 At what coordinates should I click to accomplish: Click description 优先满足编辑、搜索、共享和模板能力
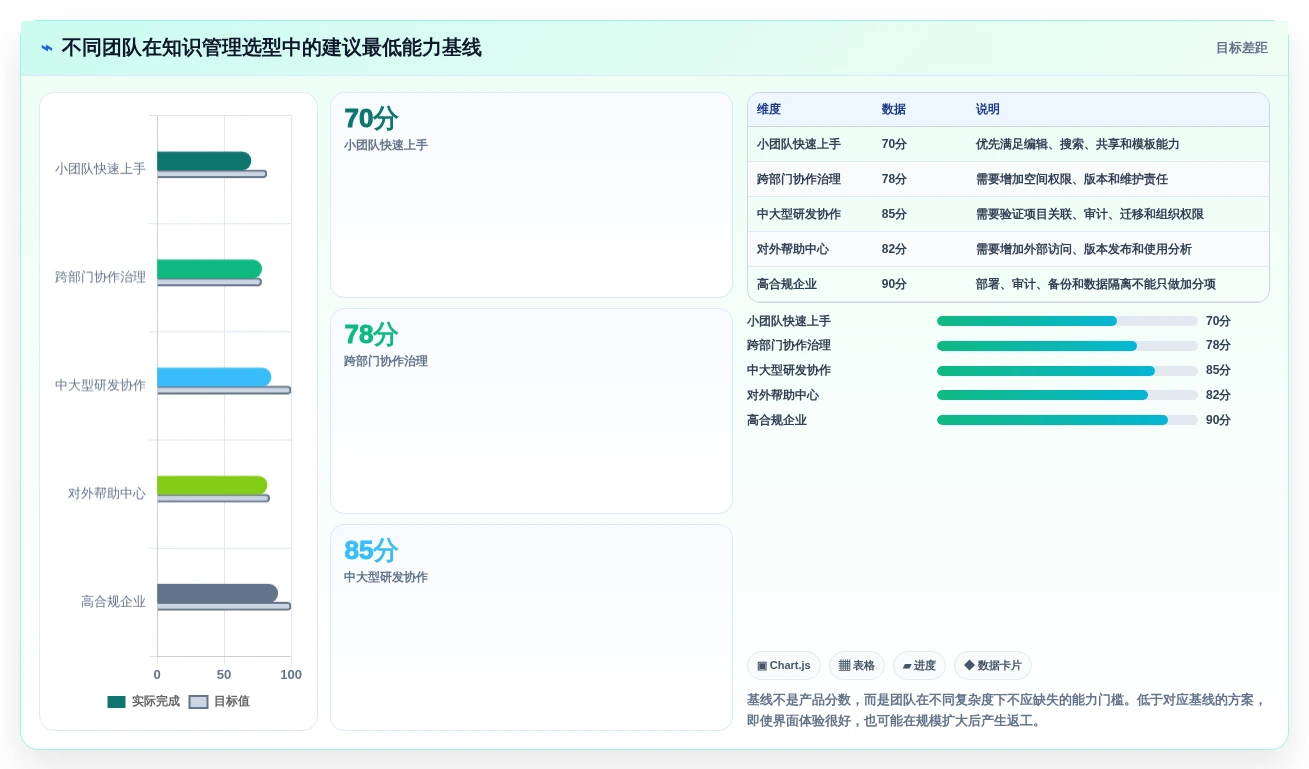(x=1078, y=144)
